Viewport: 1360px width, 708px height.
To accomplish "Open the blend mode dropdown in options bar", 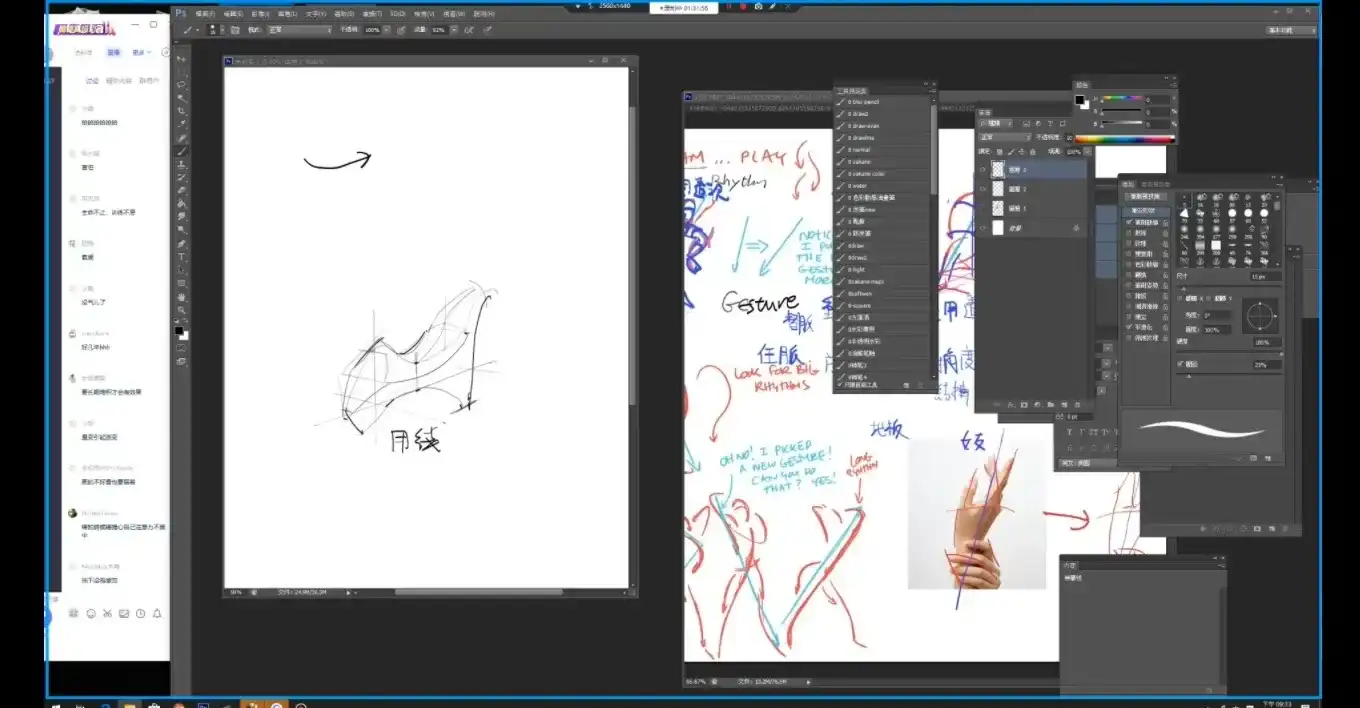I will tap(298, 30).
